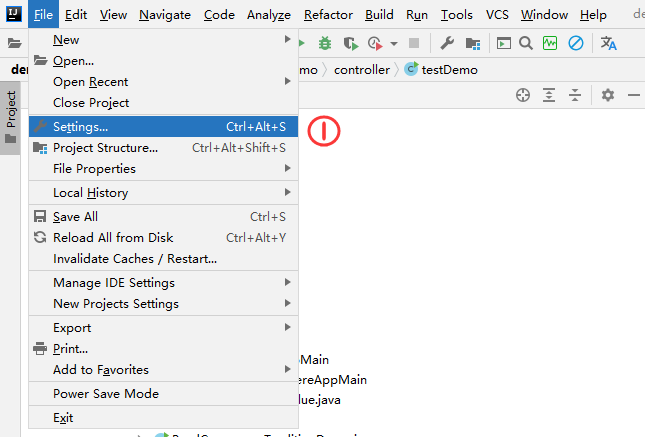Run with Coverage toolbar icon
Viewport: 645px width, 437px height.
click(x=350, y=44)
